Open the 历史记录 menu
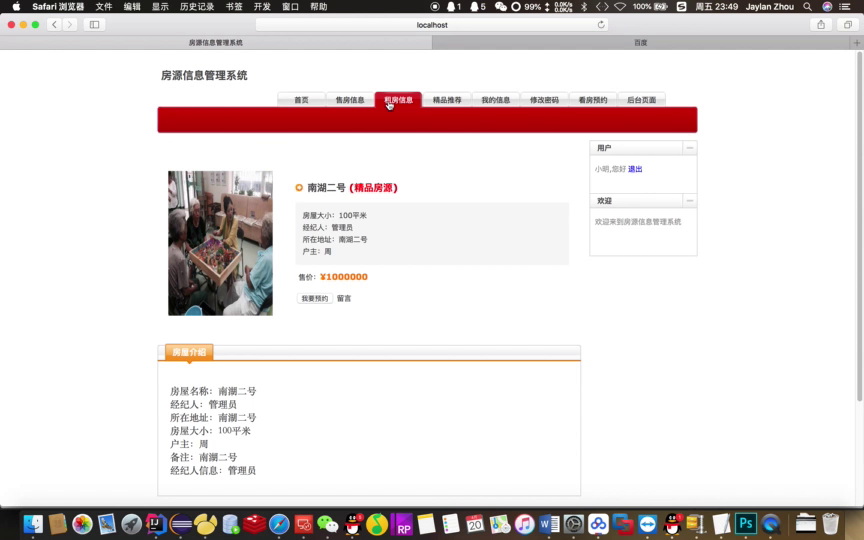This screenshot has width=864, height=540. pos(197,7)
